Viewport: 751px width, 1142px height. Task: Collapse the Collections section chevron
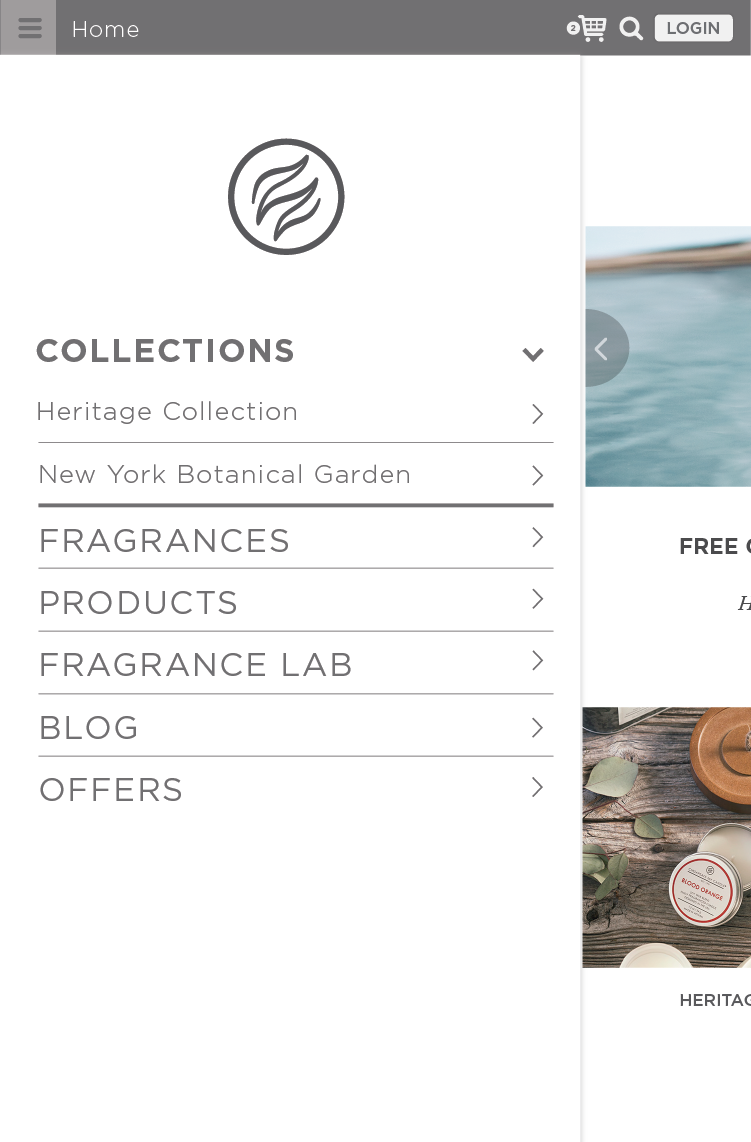(533, 354)
